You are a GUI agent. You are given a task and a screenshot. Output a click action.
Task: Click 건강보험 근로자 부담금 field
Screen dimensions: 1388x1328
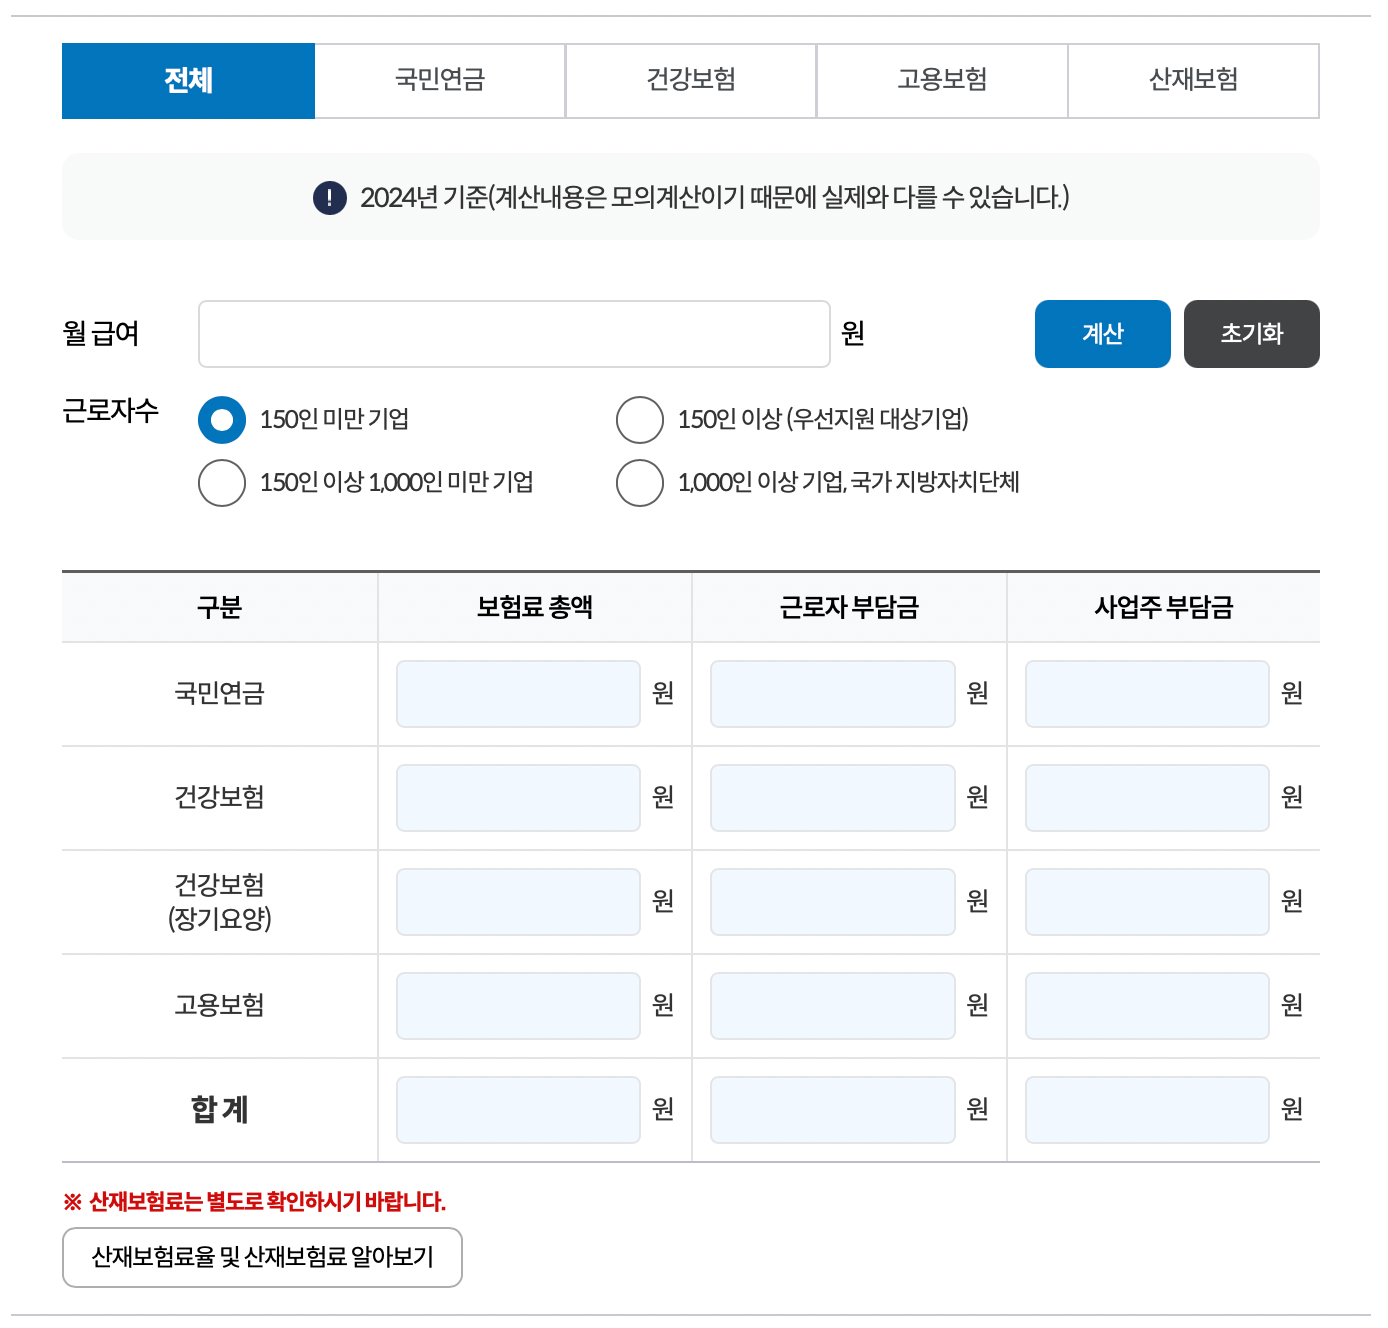[x=832, y=797]
